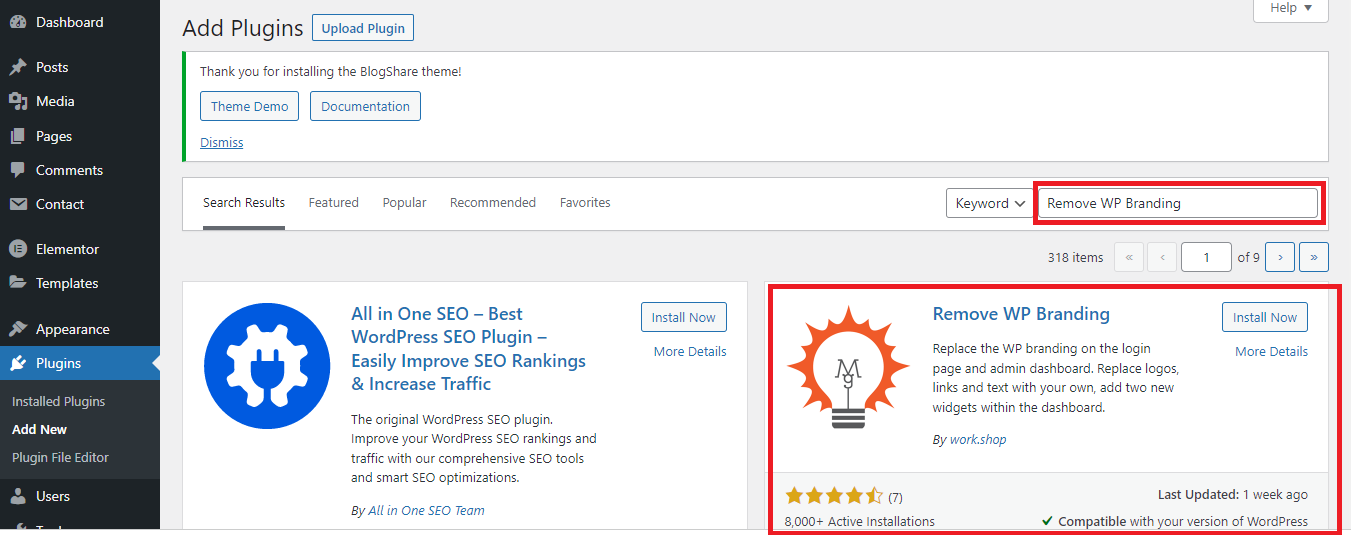
Task: Click the current page number field
Action: (1206, 257)
